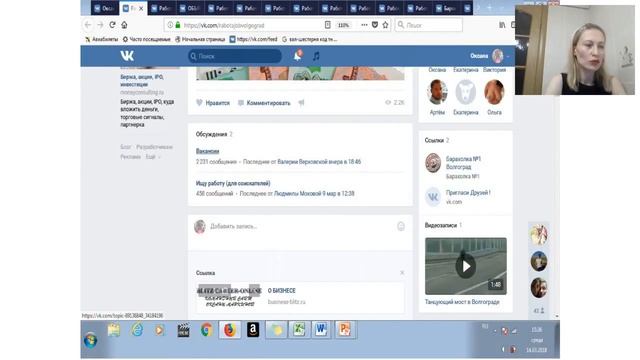Open the https://vk.com/feed bookmark
The height and width of the screenshot is (360, 640).
click(253, 39)
